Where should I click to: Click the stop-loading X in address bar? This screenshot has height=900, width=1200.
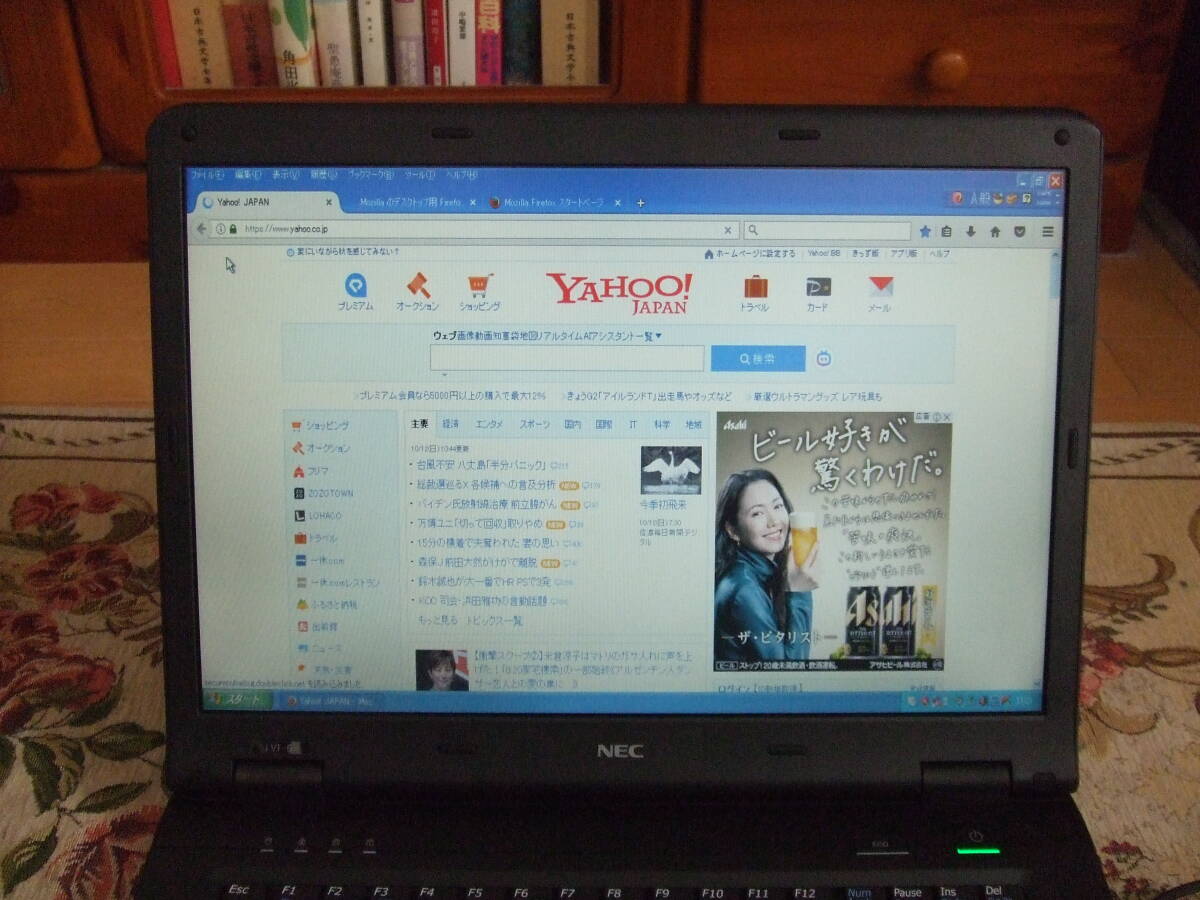728,230
